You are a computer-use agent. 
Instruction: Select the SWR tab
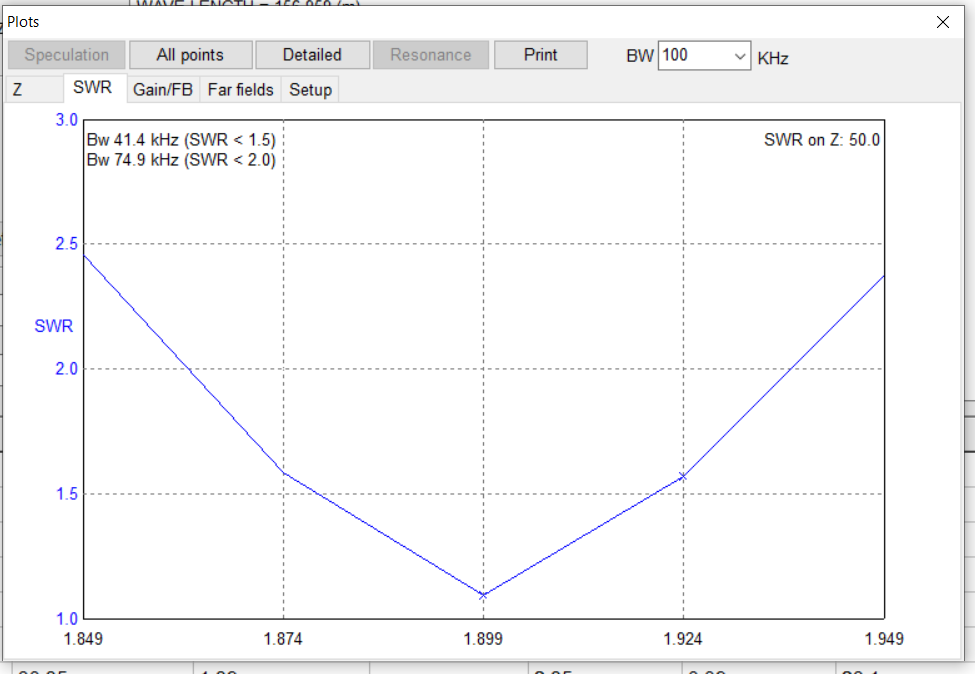93,89
